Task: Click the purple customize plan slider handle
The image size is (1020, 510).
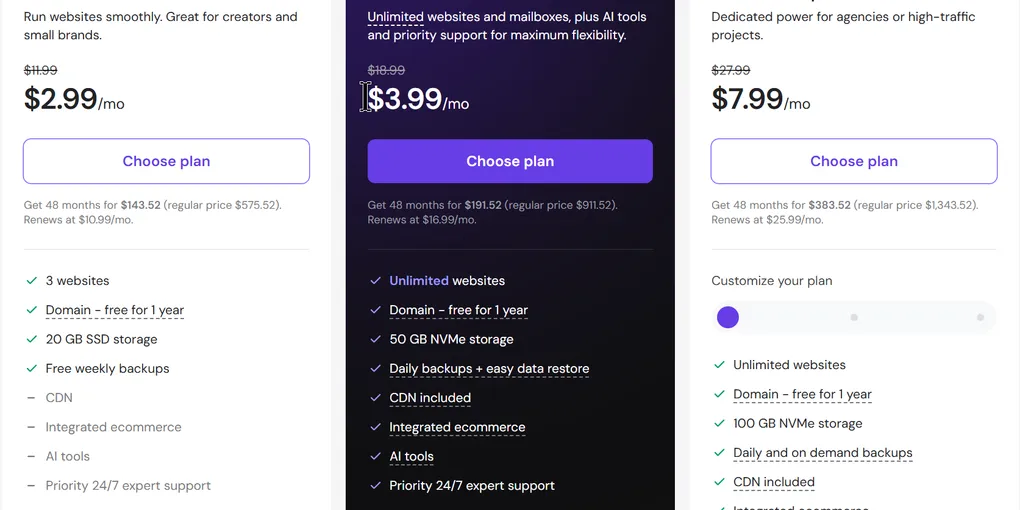Action: click(728, 317)
